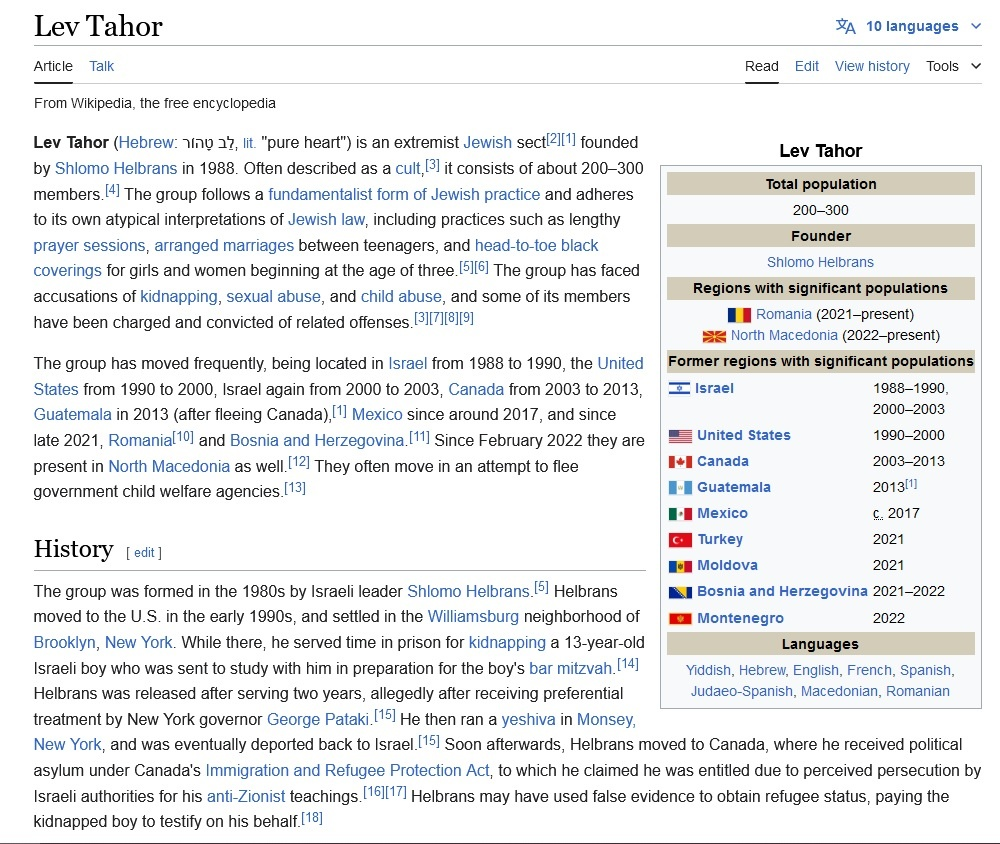Select the Read tab
The image size is (1000, 844).
click(761, 66)
